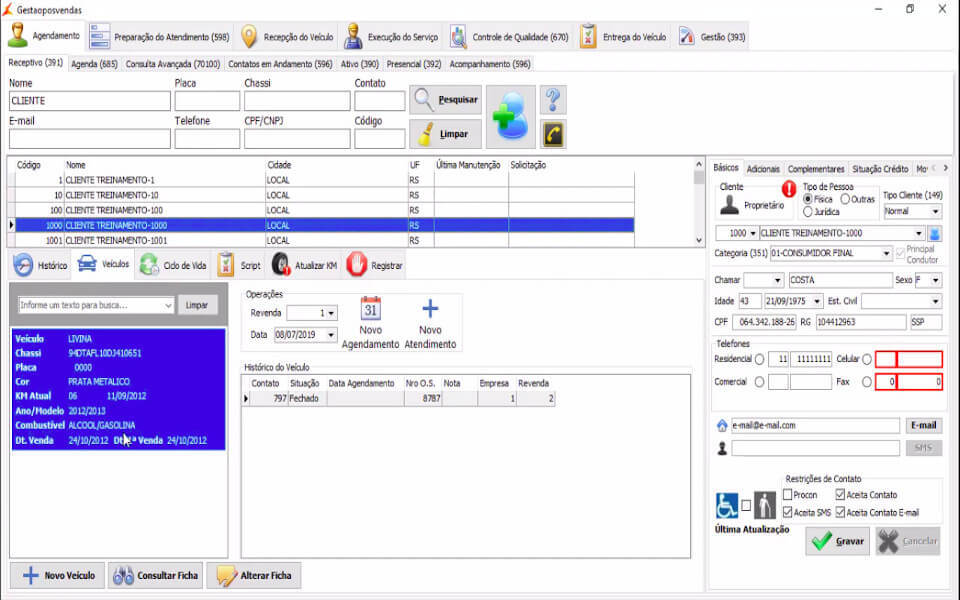960x600 pixels.
Task: Open the Categoria consumidor final dropdown
Action: pyautogui.click(x=886, y=253)
